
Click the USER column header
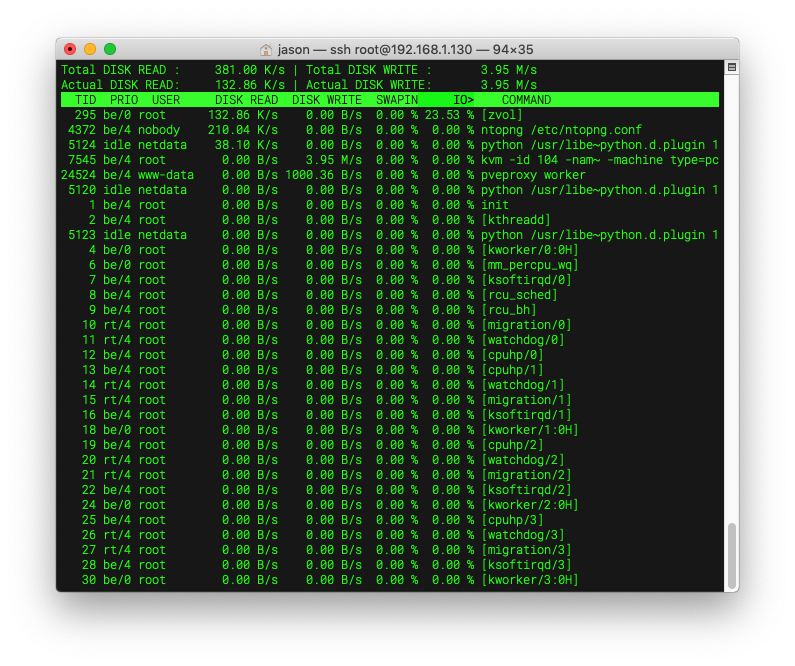tap(166, 100)
